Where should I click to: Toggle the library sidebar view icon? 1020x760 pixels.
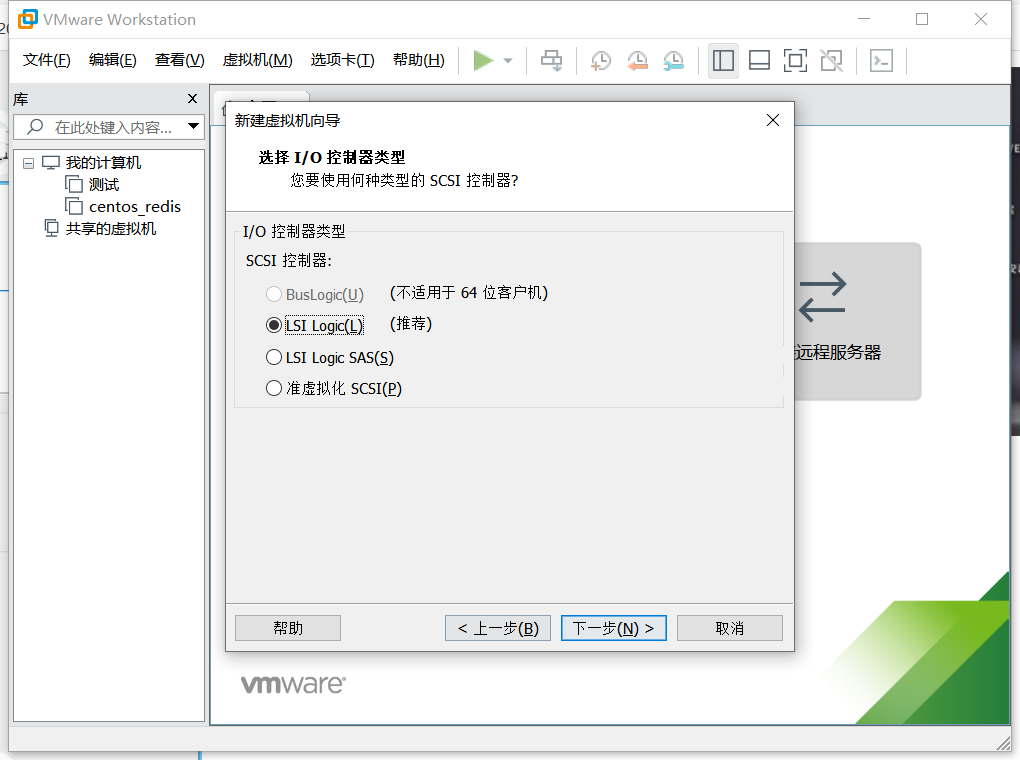tap(723, 61)
